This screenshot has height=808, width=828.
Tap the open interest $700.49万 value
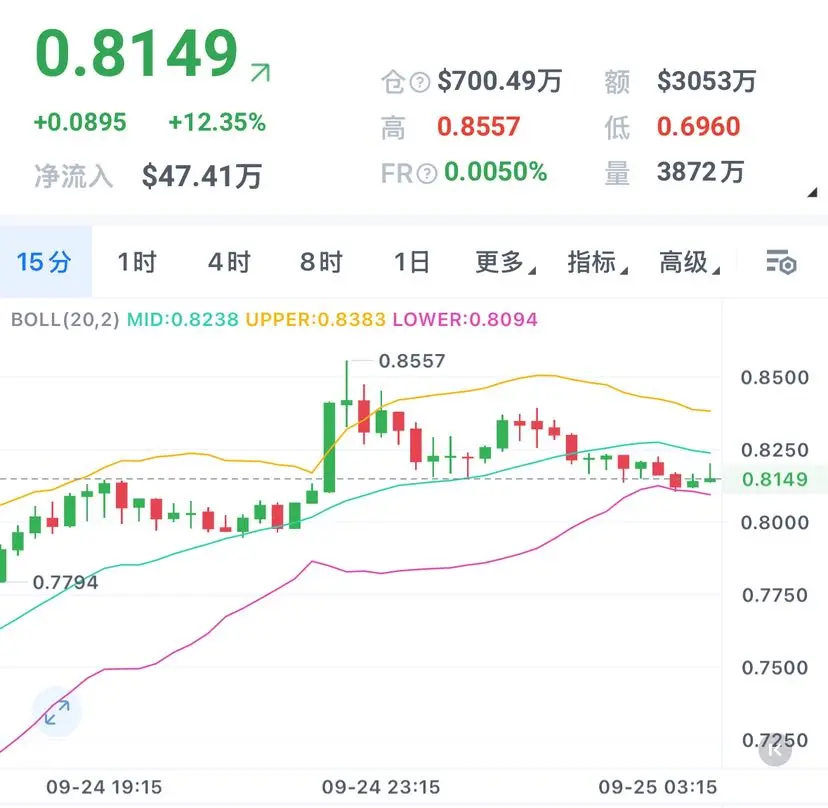(500, 81)
